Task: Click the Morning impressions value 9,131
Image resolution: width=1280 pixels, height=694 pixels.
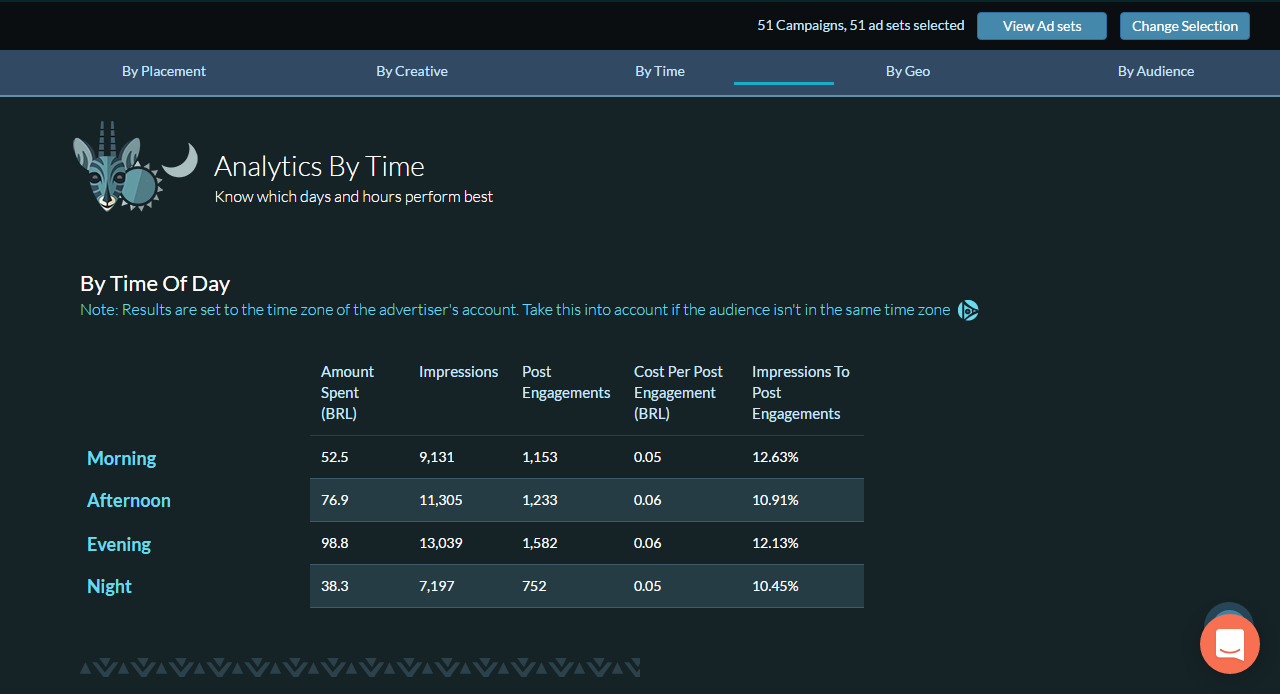Action: pyautogui.click(x=437, y=457)
